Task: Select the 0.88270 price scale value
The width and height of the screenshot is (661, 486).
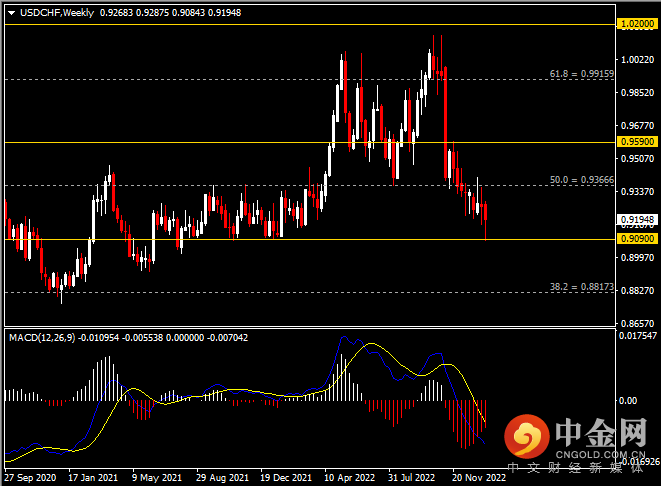Action: [637, 290]
